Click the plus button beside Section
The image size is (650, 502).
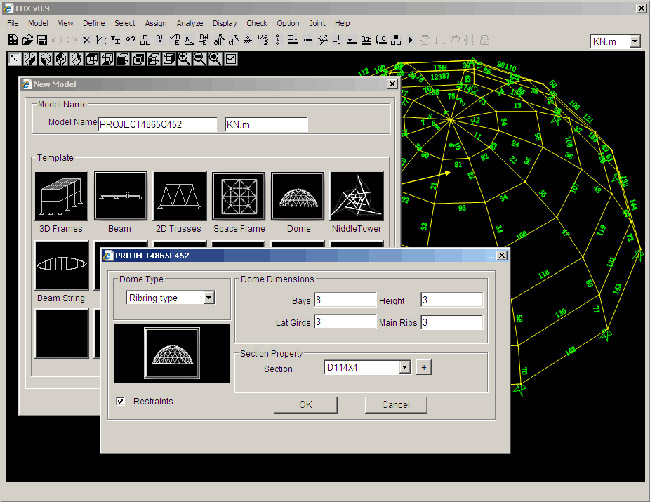pos(423,368)
